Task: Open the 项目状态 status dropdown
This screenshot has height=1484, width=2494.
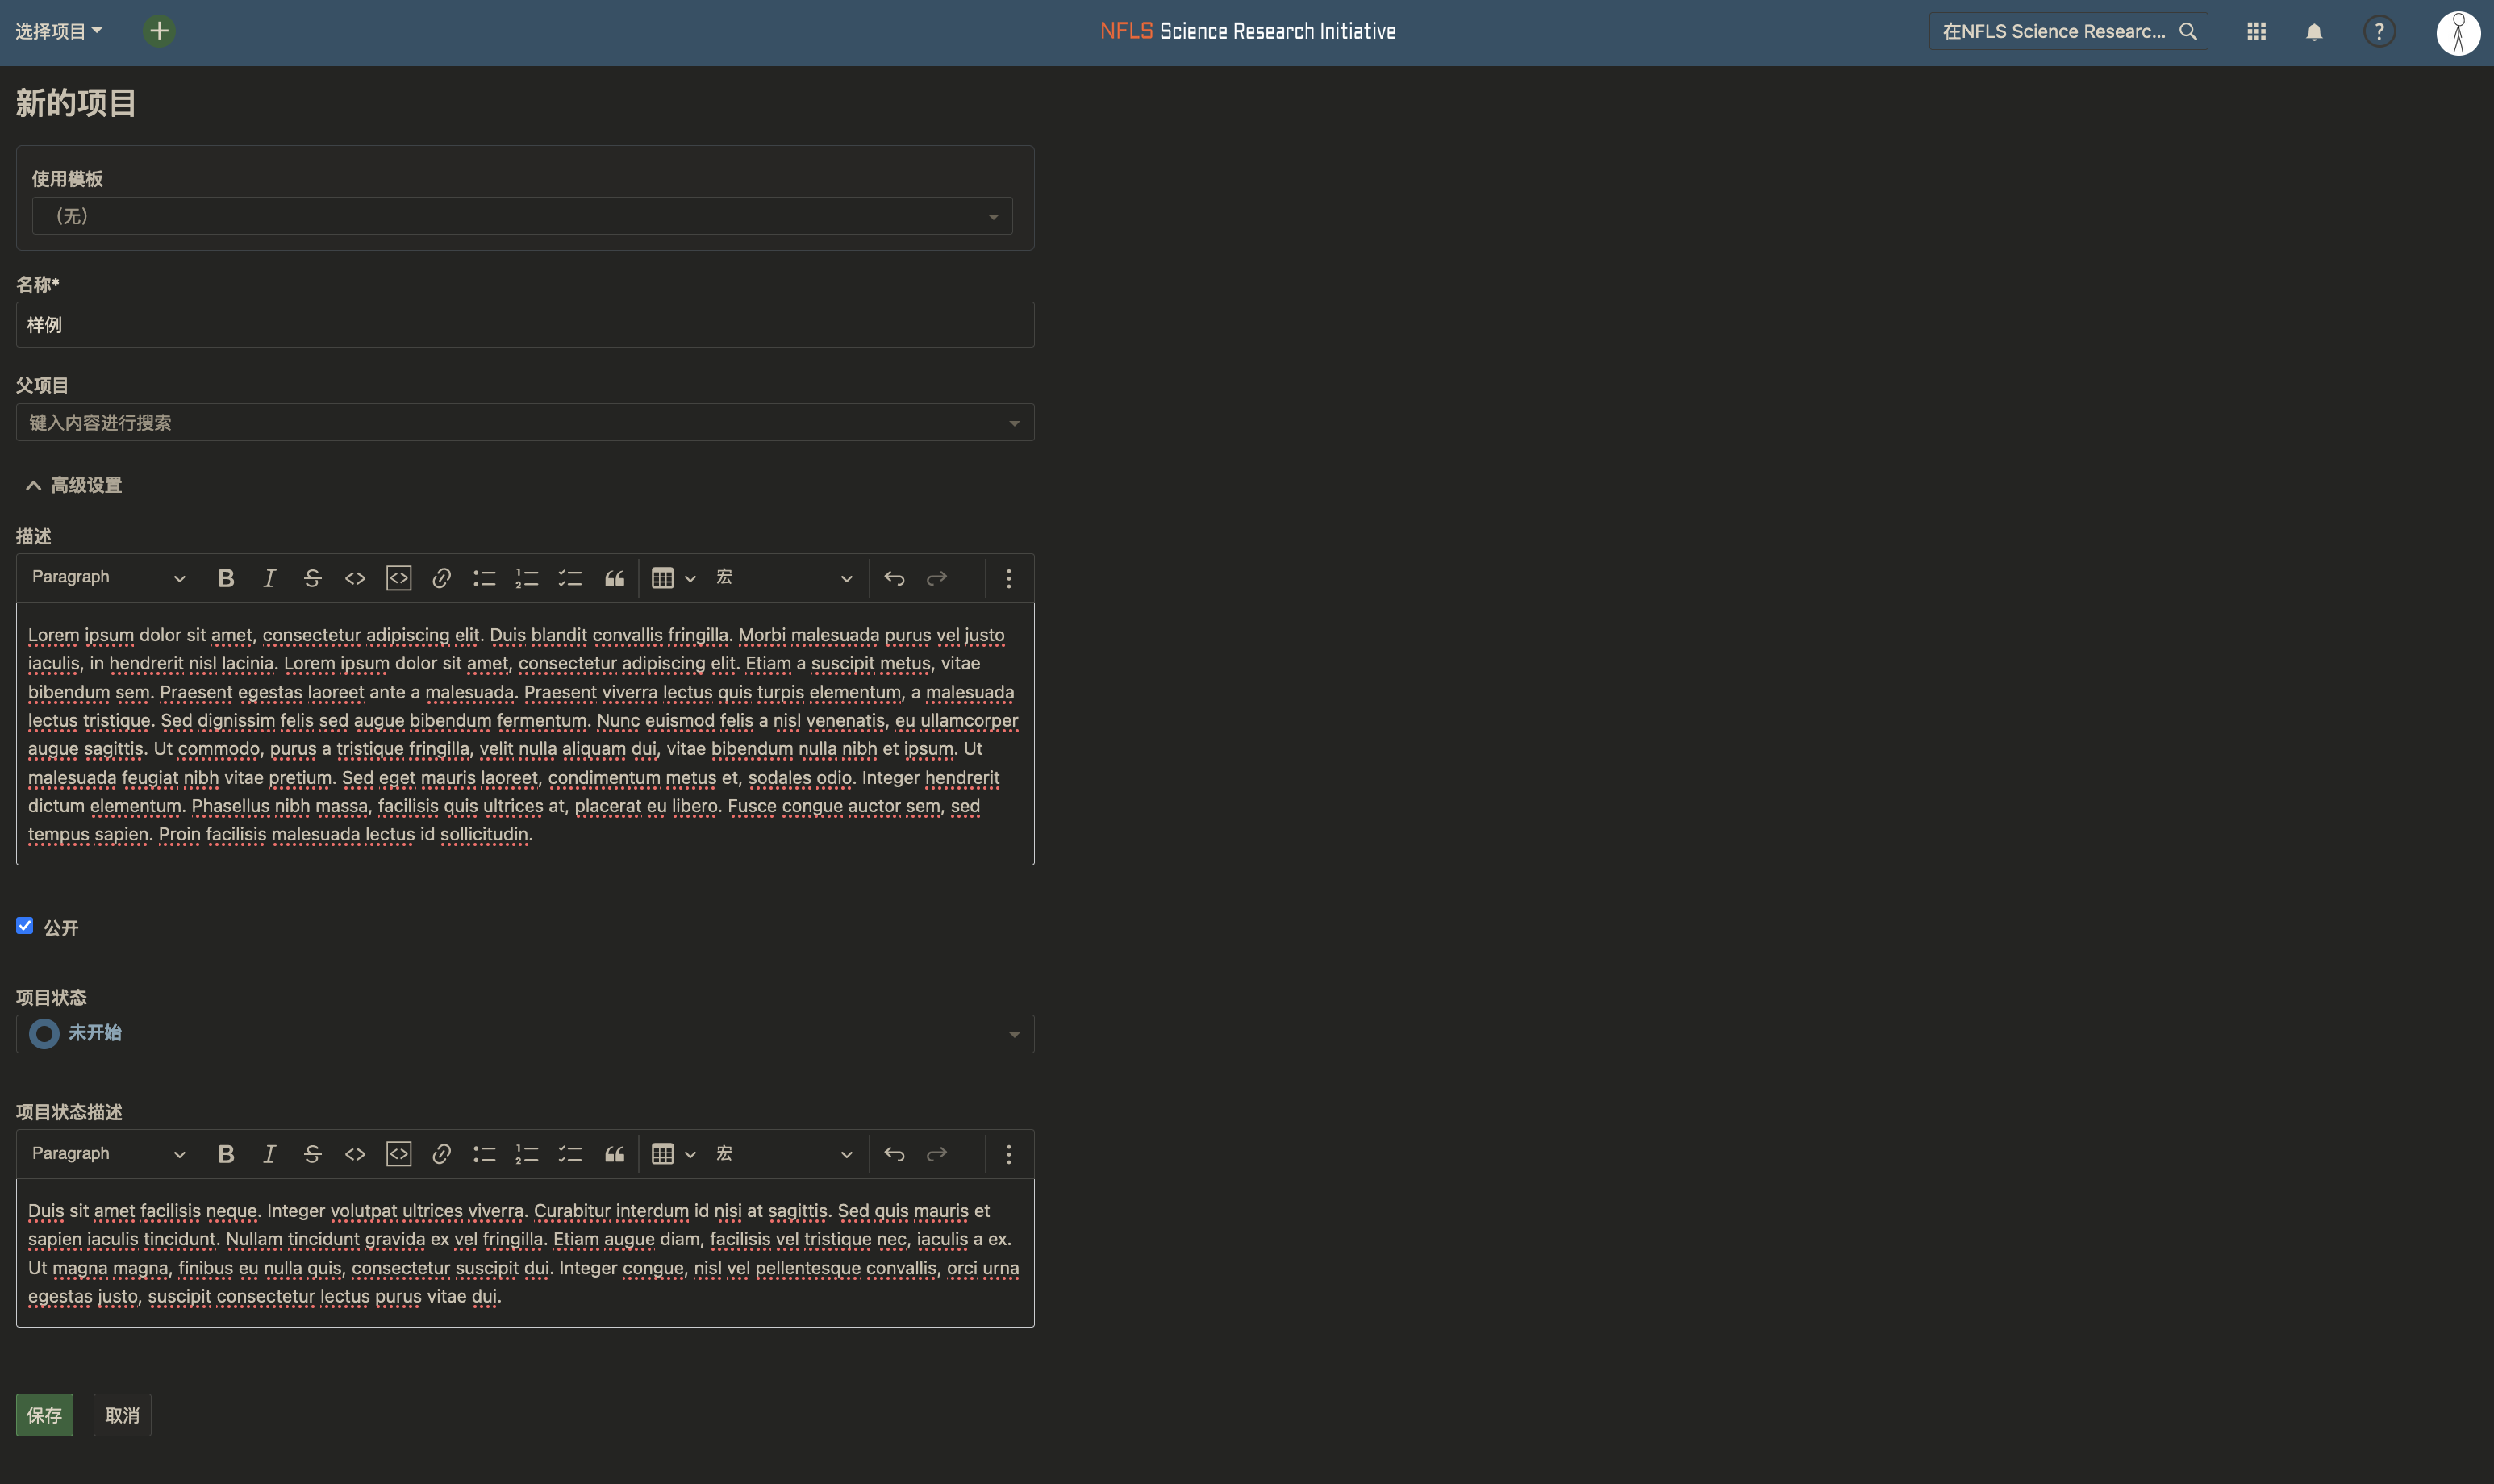Action: pos(525,1034)
